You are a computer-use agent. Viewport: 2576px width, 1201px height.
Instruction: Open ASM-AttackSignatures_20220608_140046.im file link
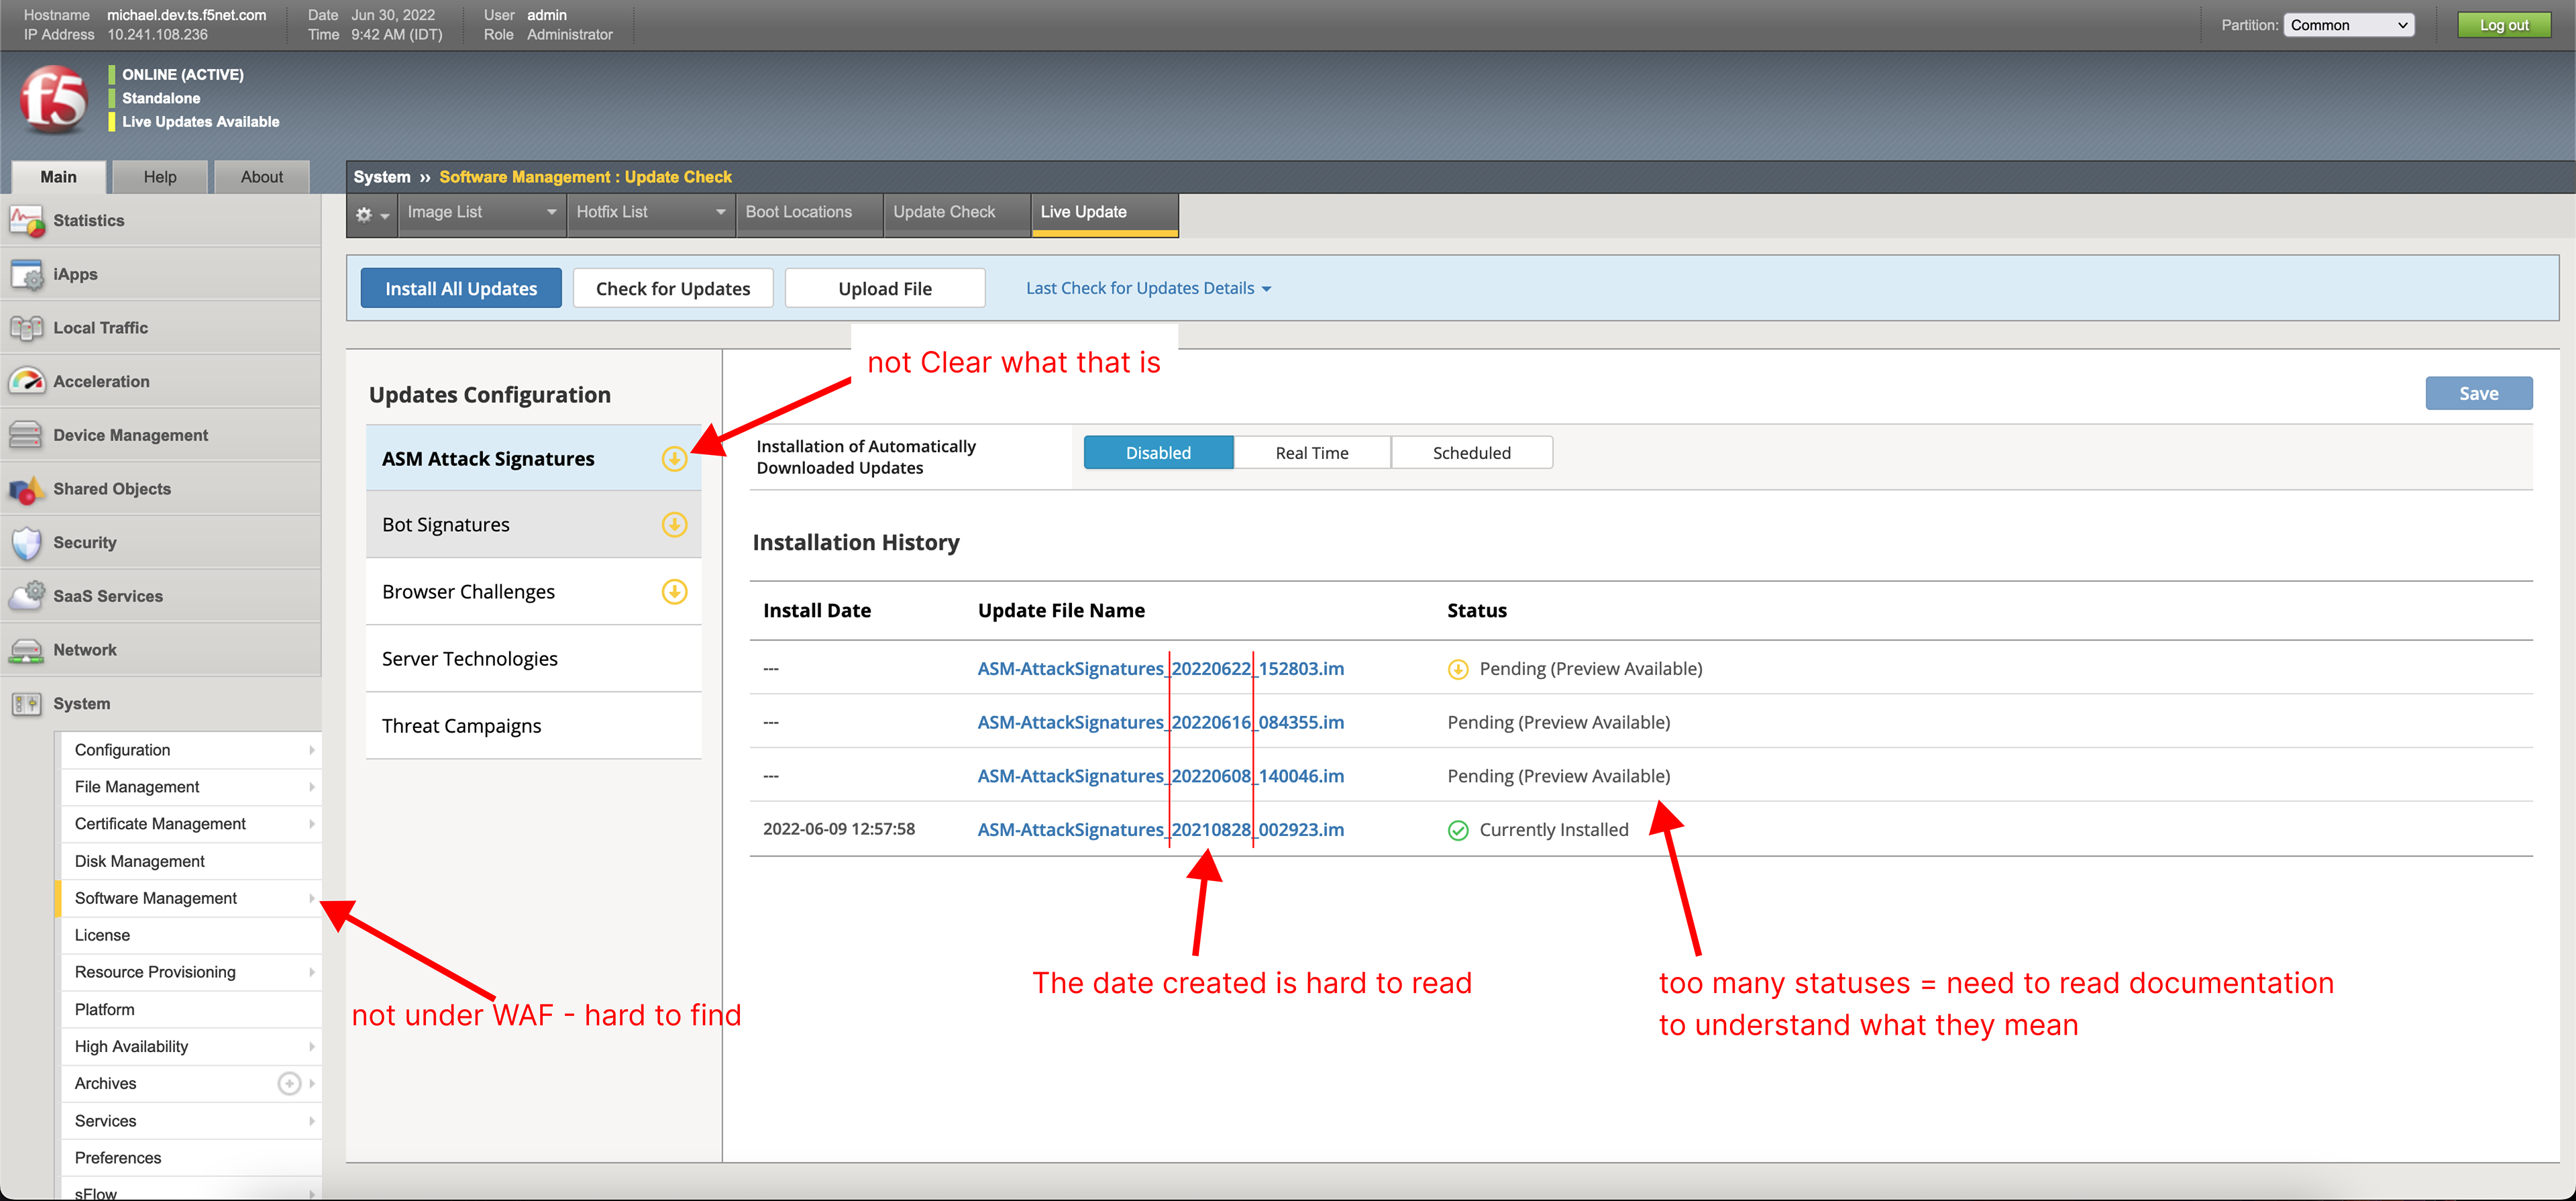click(x=1160, y=777)
